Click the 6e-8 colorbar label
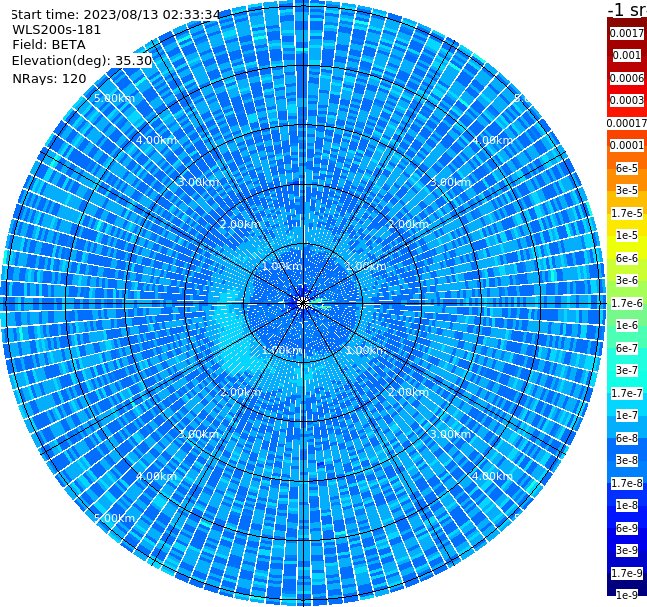The image size is (647, 607). tap(627, 438)
